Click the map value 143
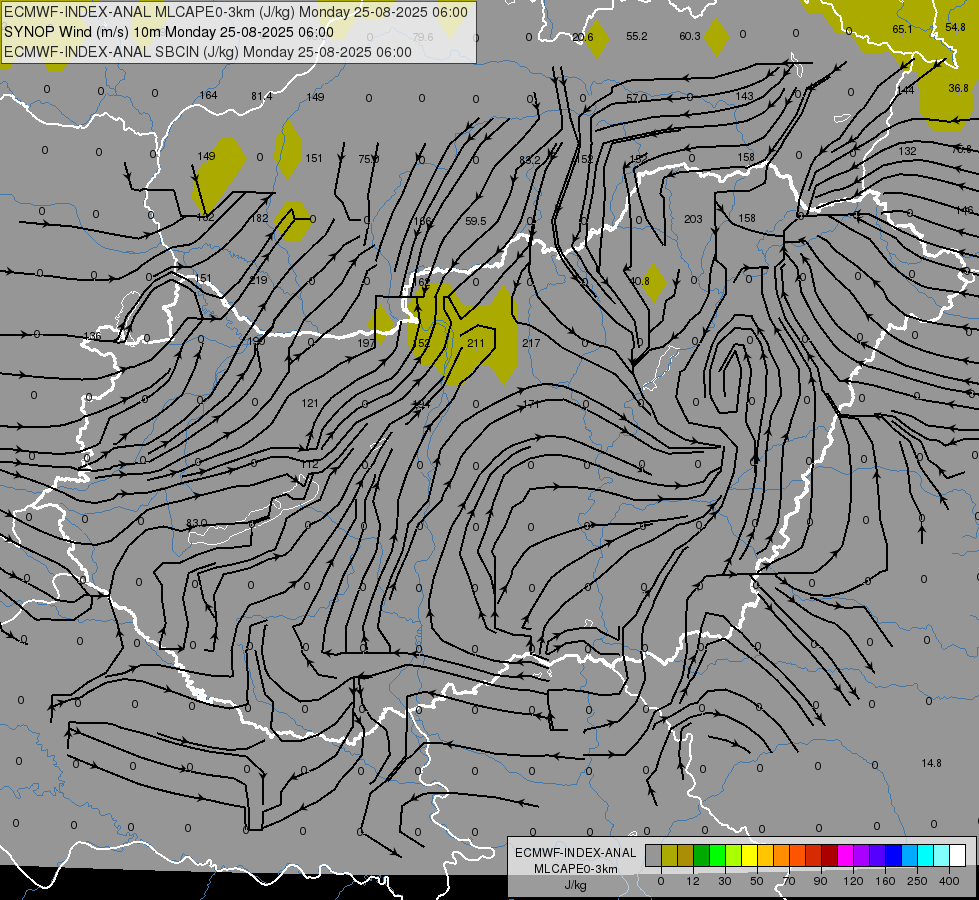 (x=744, y=96)
